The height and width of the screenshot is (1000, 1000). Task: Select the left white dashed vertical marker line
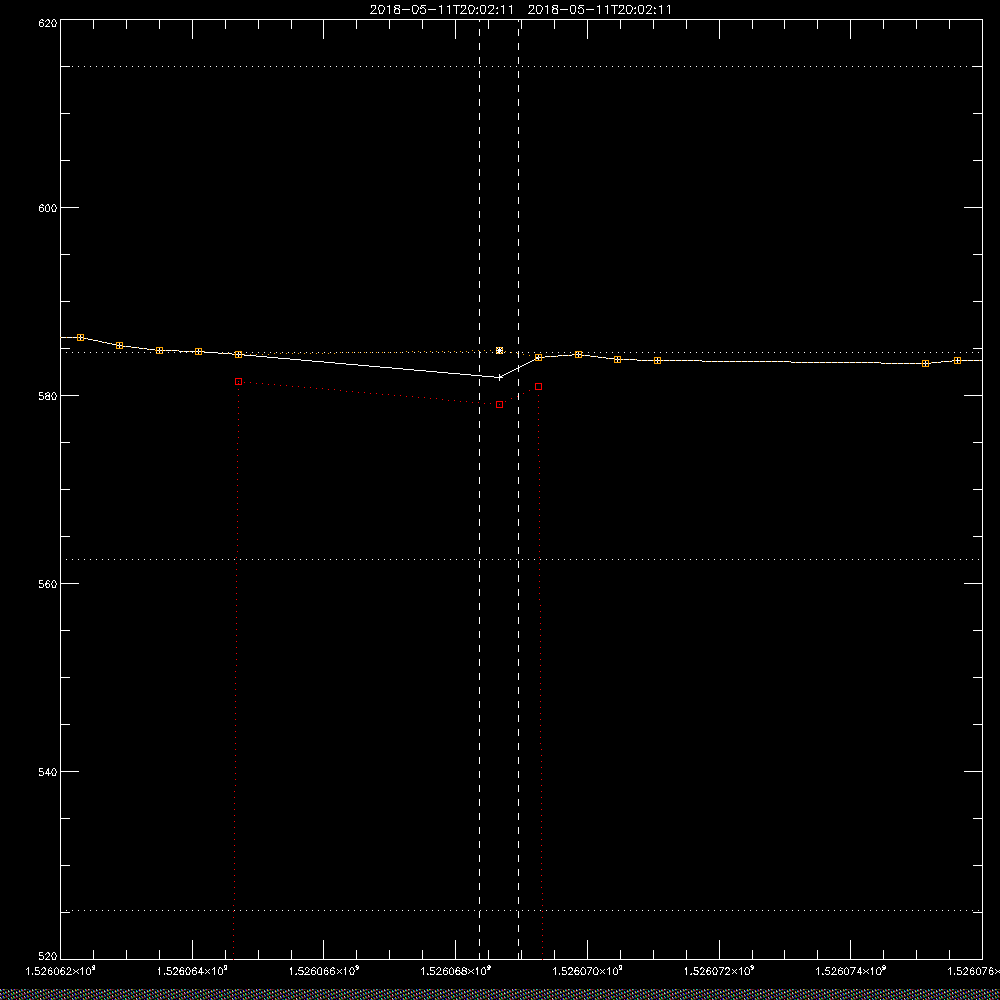pos(480,489)
